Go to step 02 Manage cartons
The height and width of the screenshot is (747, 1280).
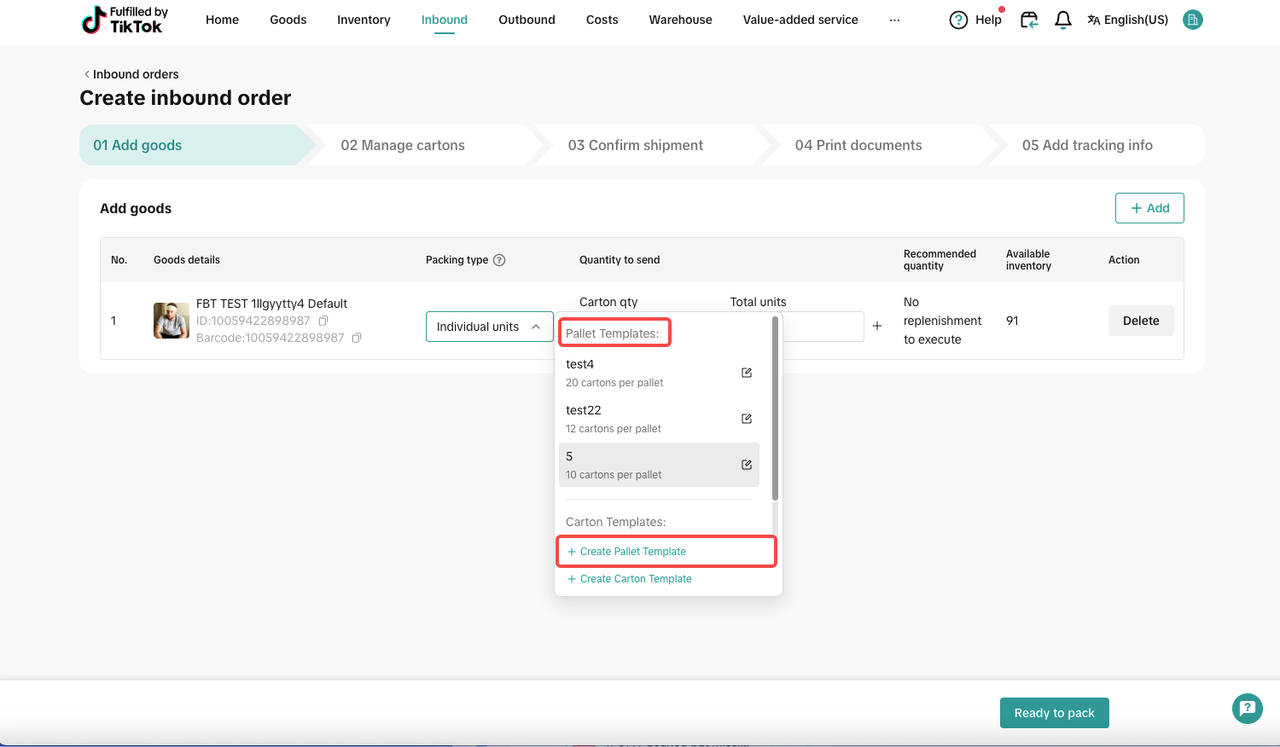(402, 145)
